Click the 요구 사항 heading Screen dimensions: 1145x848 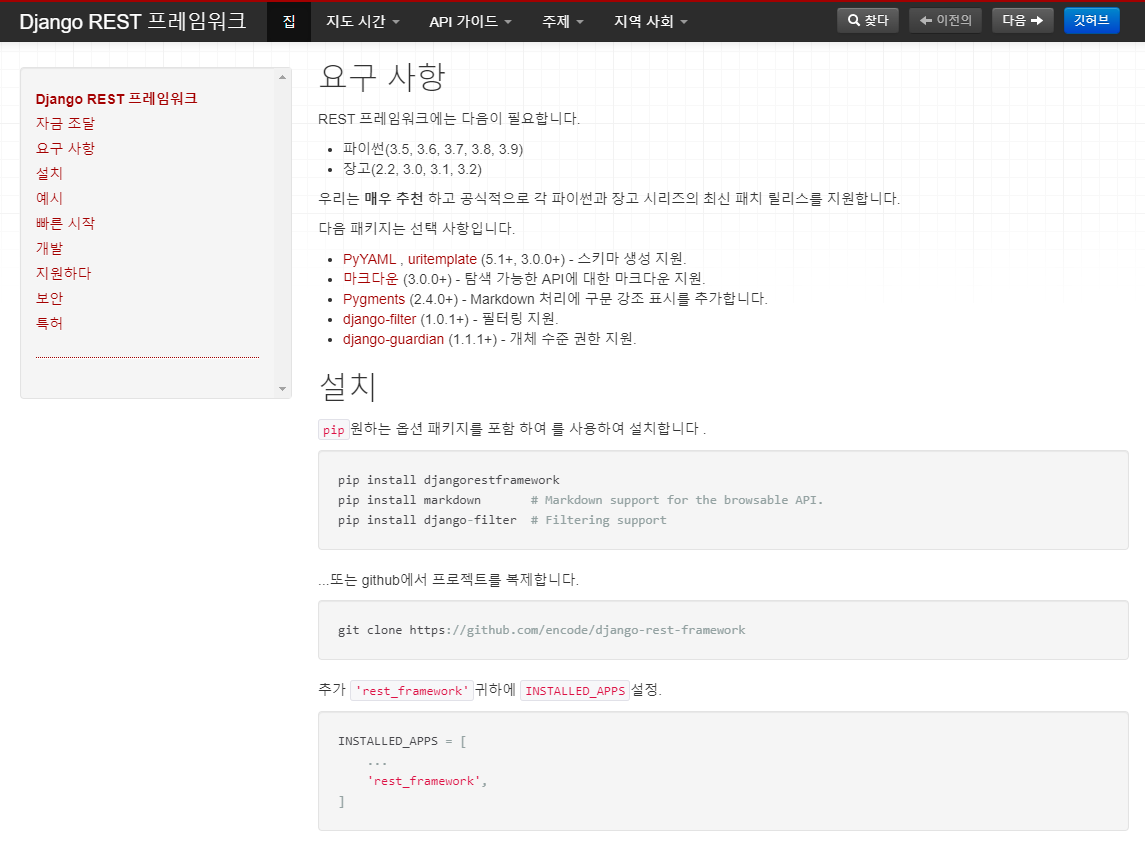[x=382, y=77]
